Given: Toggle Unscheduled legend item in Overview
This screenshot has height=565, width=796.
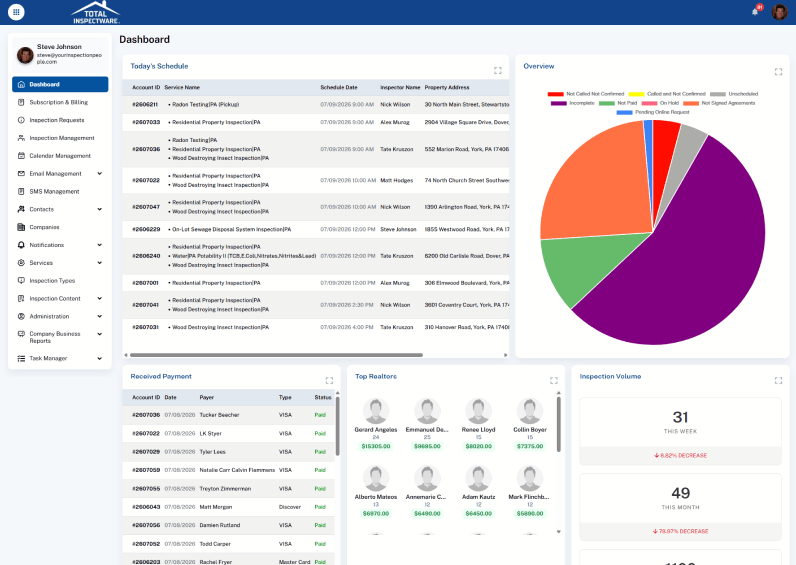Looking at the screenshot, I should [x=734, y=94].
